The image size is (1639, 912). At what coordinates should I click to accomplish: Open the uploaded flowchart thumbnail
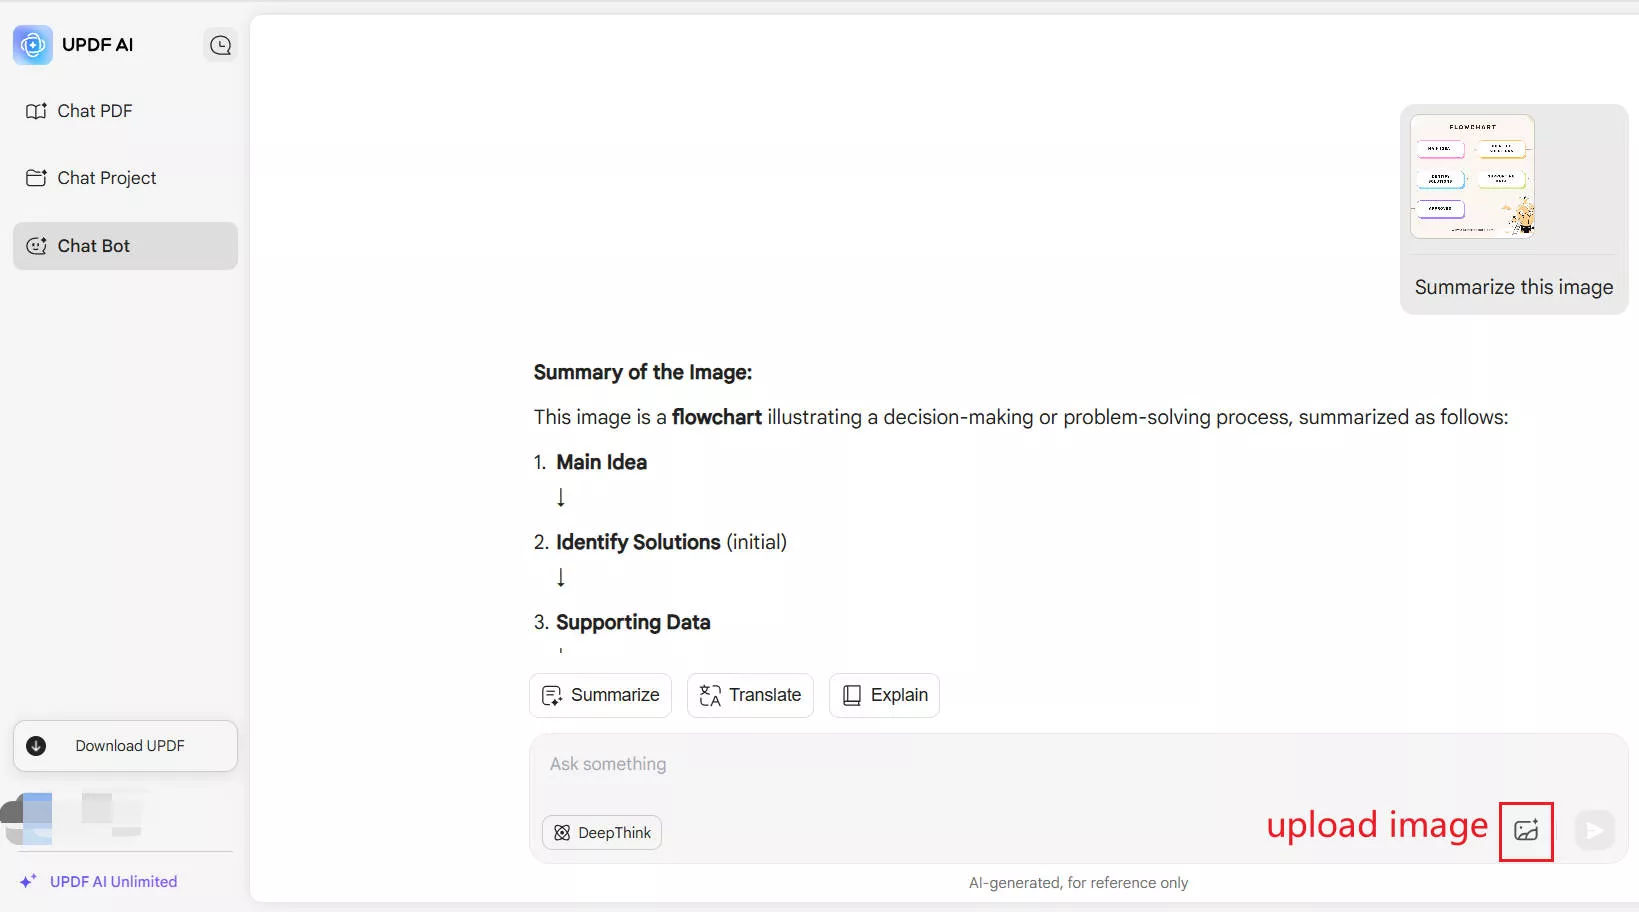1472,177
